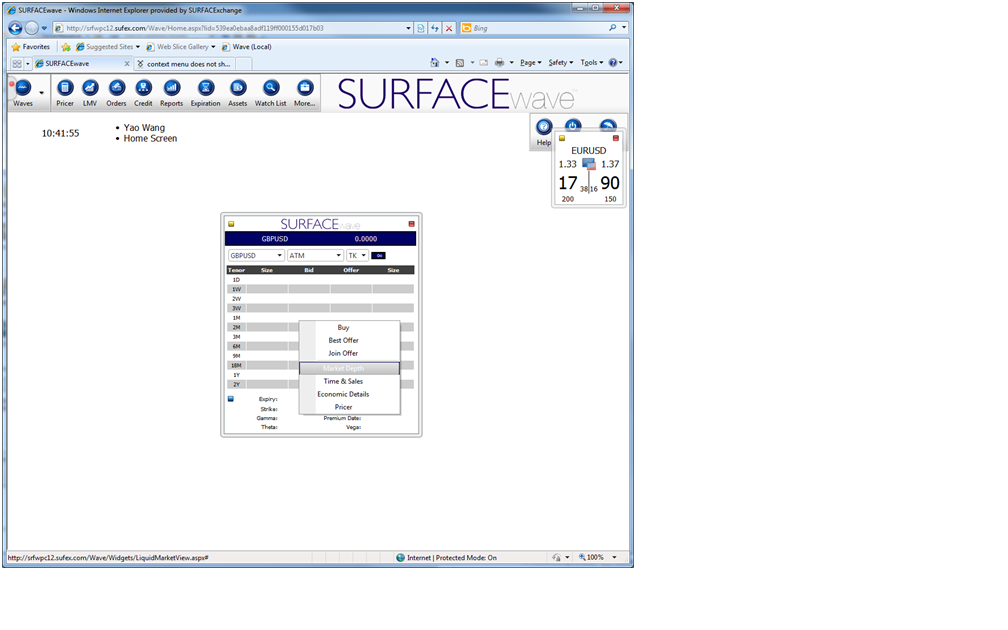Click the Compatibility View icon in address bar

point(420,28)
